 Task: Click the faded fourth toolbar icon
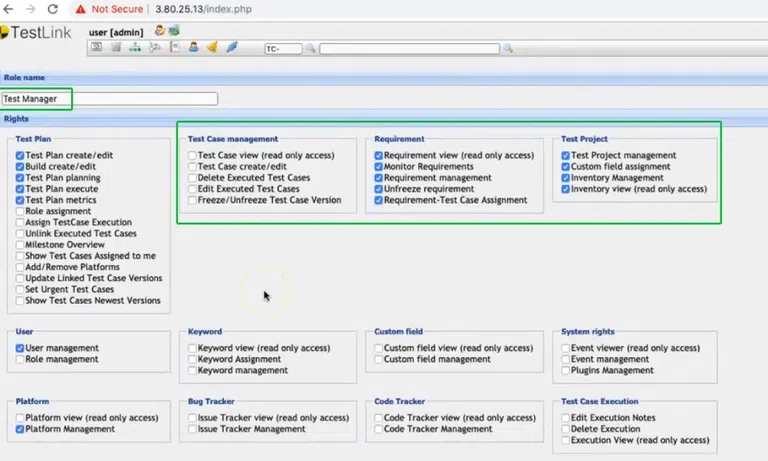pyautogui.click(x=155, y=47)
